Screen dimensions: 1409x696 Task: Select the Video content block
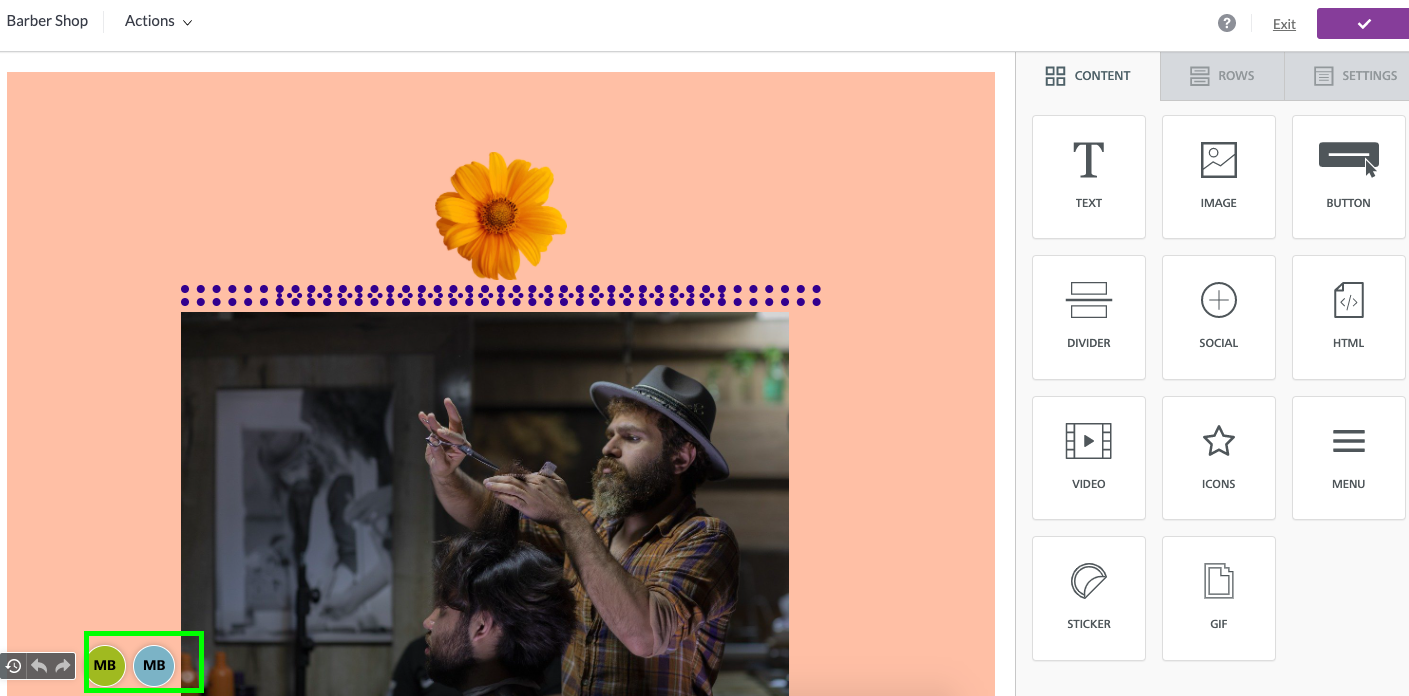pyautogui.click(x=1088, y=458)
